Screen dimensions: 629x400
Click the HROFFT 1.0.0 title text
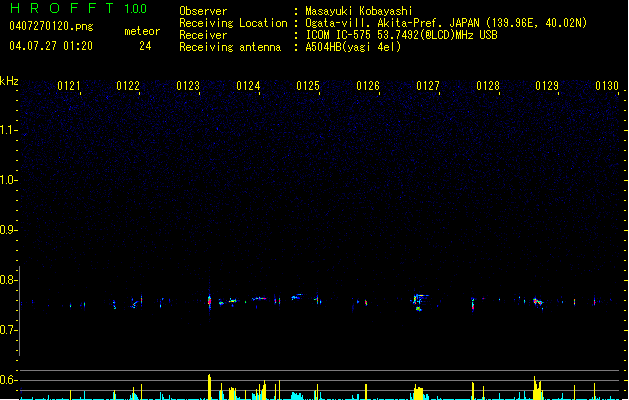[x=79, y=8]
